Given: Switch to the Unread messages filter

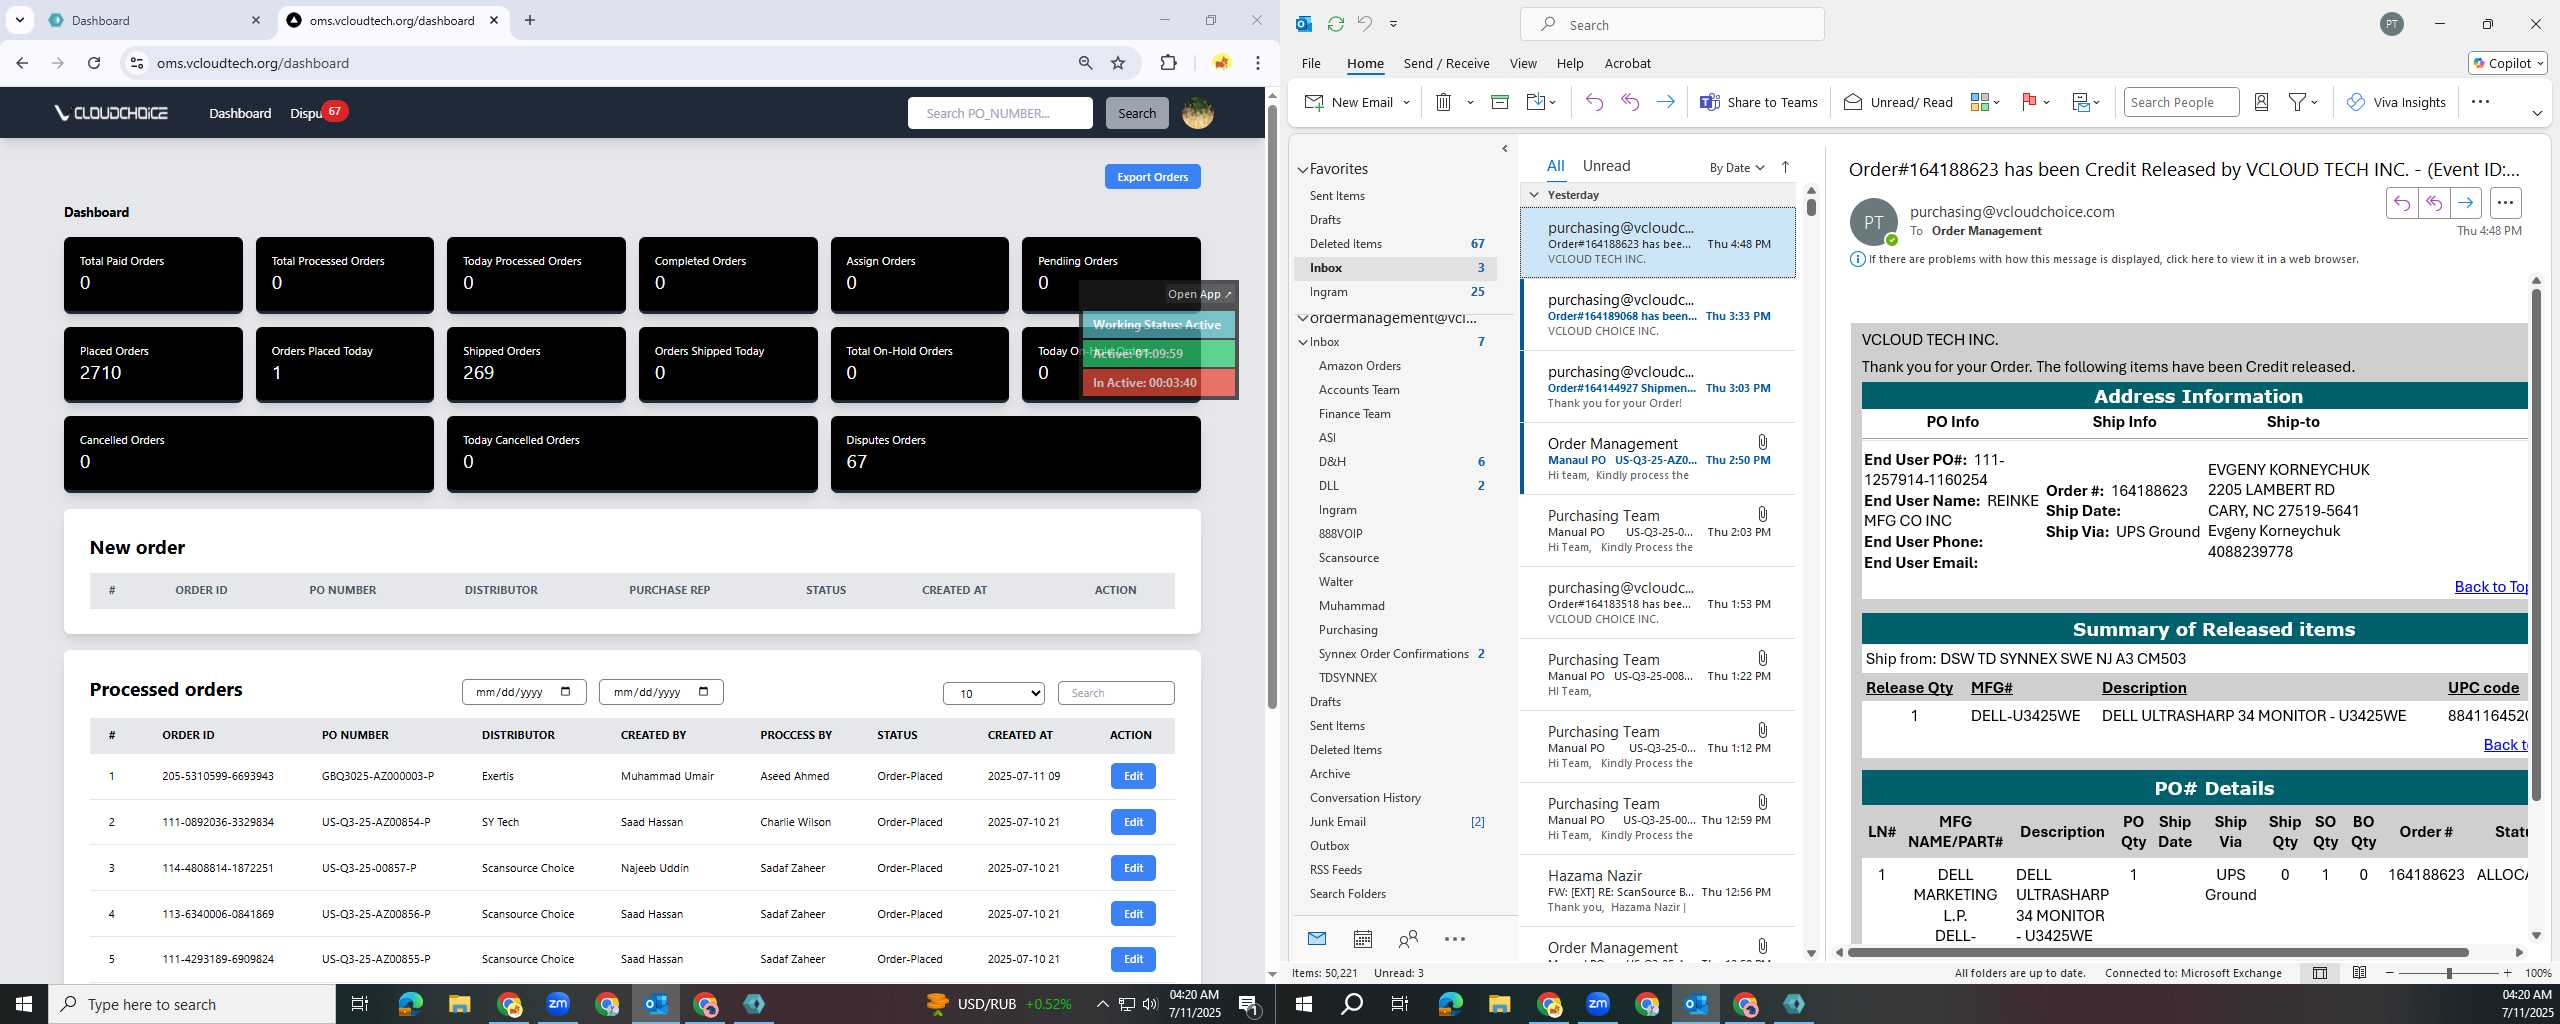Looking at the screenshot, I should coord(1606,166).
